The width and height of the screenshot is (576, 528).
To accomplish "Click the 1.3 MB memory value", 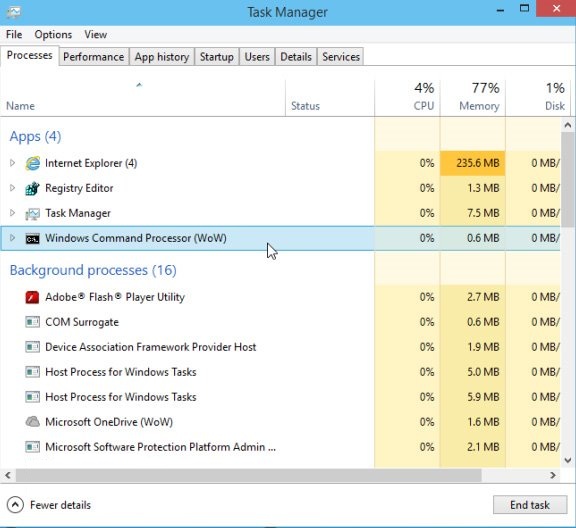I will tap(483, 188).
